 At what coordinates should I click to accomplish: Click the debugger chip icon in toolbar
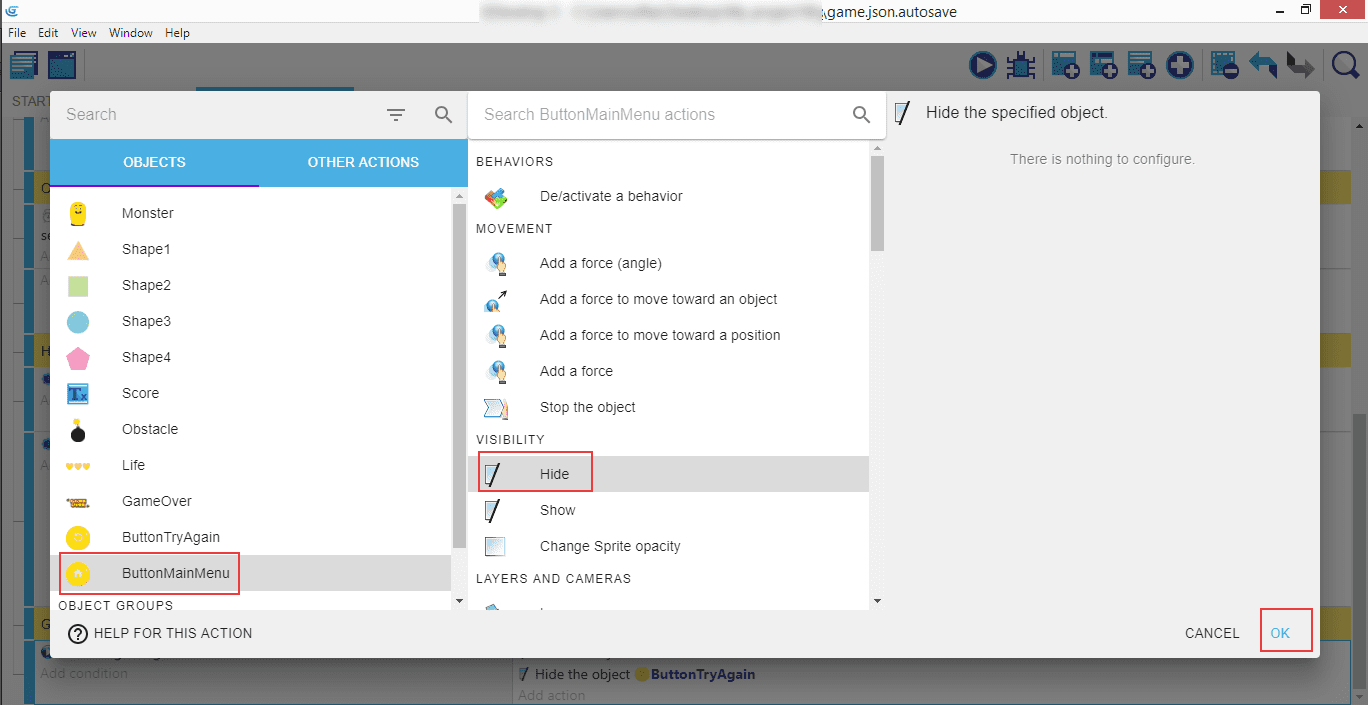click(1020, 66)
